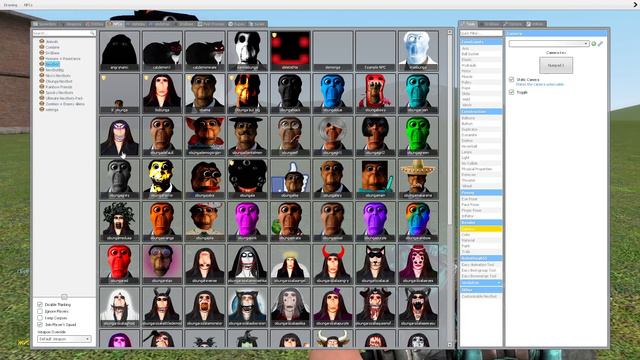Collapse the Render tool category
640x360 pixels.
[481, 222]
